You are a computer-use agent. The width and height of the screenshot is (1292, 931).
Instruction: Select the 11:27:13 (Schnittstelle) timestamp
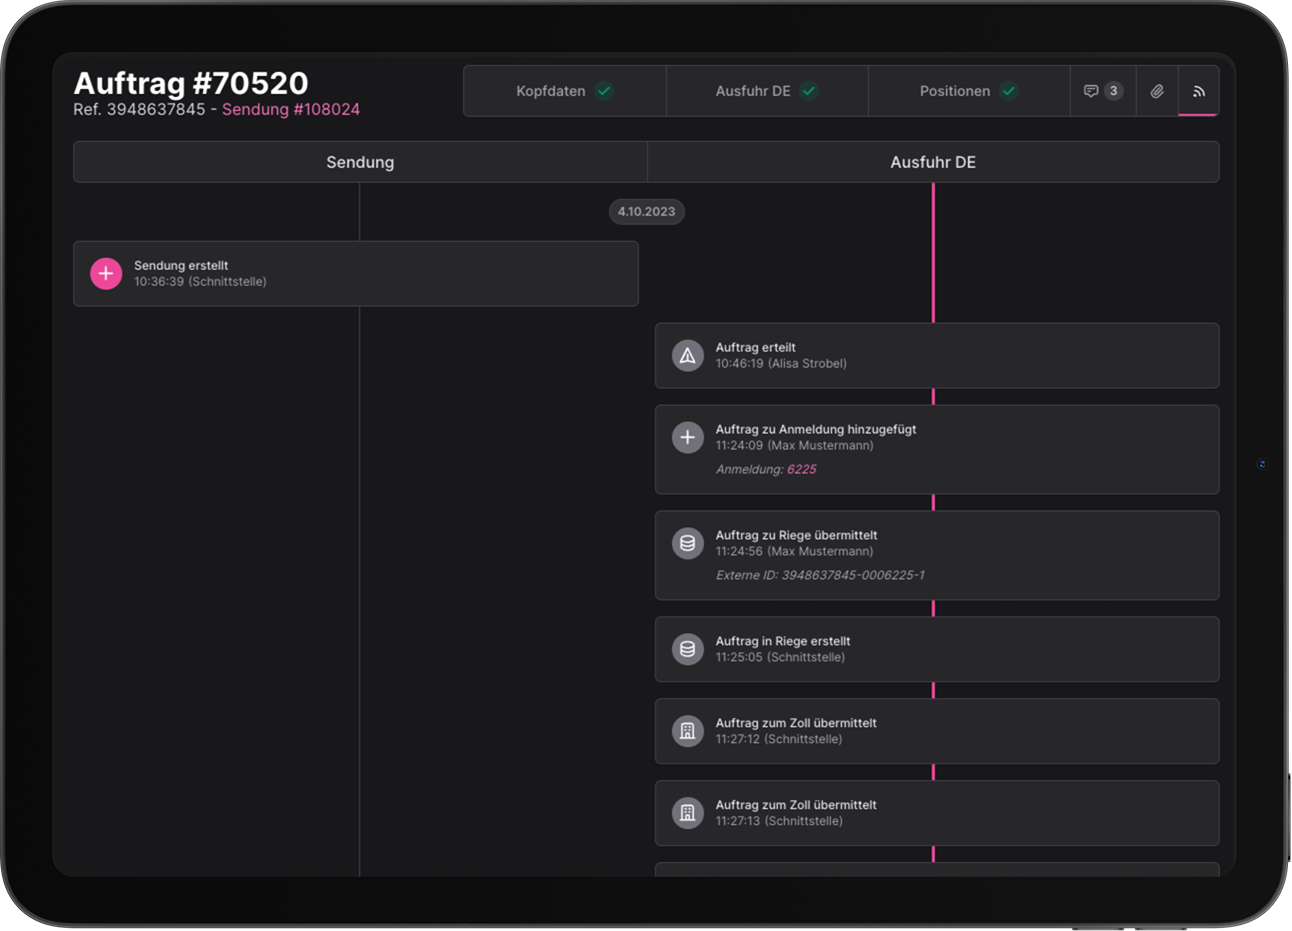tap(779, 821)
